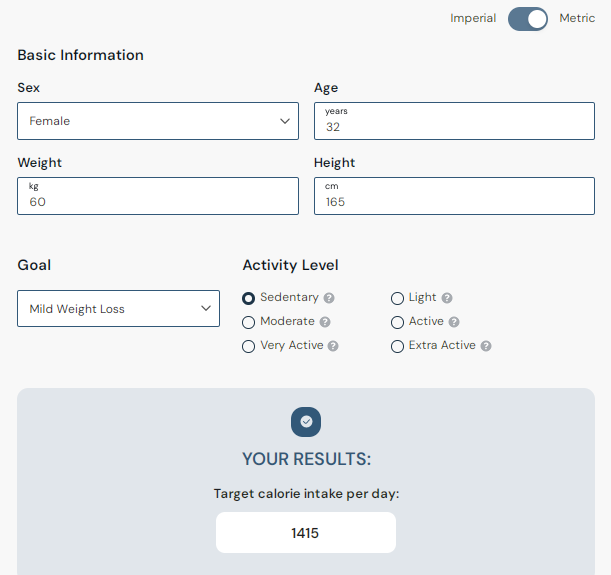
Task: Select the Very Active radio button
Action: point(248,346)
